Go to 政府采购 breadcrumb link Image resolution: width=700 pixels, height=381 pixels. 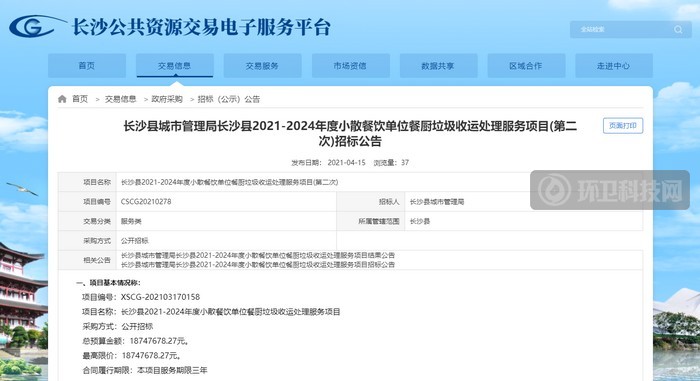(167, 99)
